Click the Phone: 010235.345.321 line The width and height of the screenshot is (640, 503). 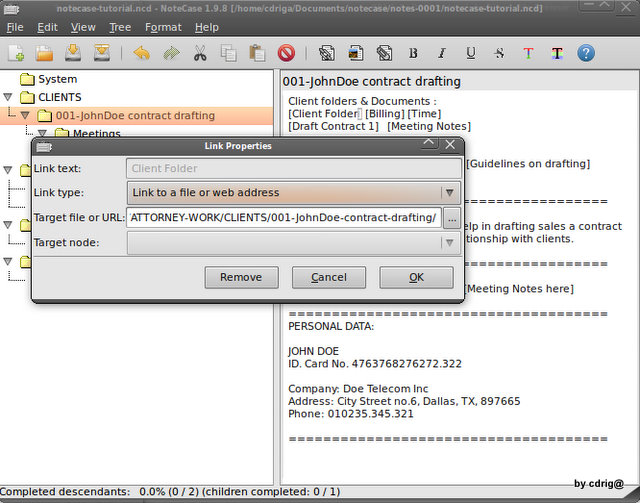pyautogui.click(x=351, y=414)
